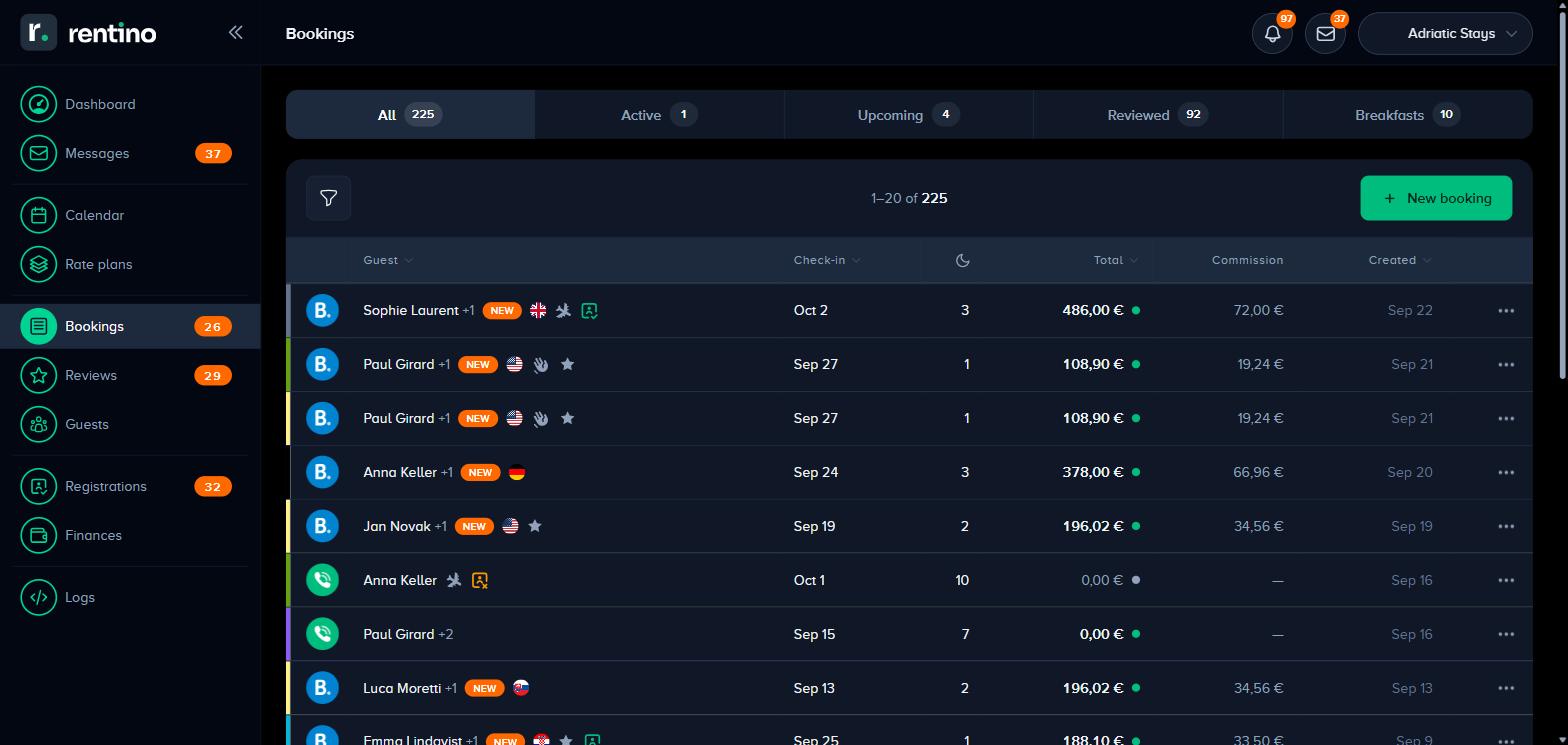Screen dimensions: 1568x745
Task: Sort by the Created column header
Action: click(1400, 260)
